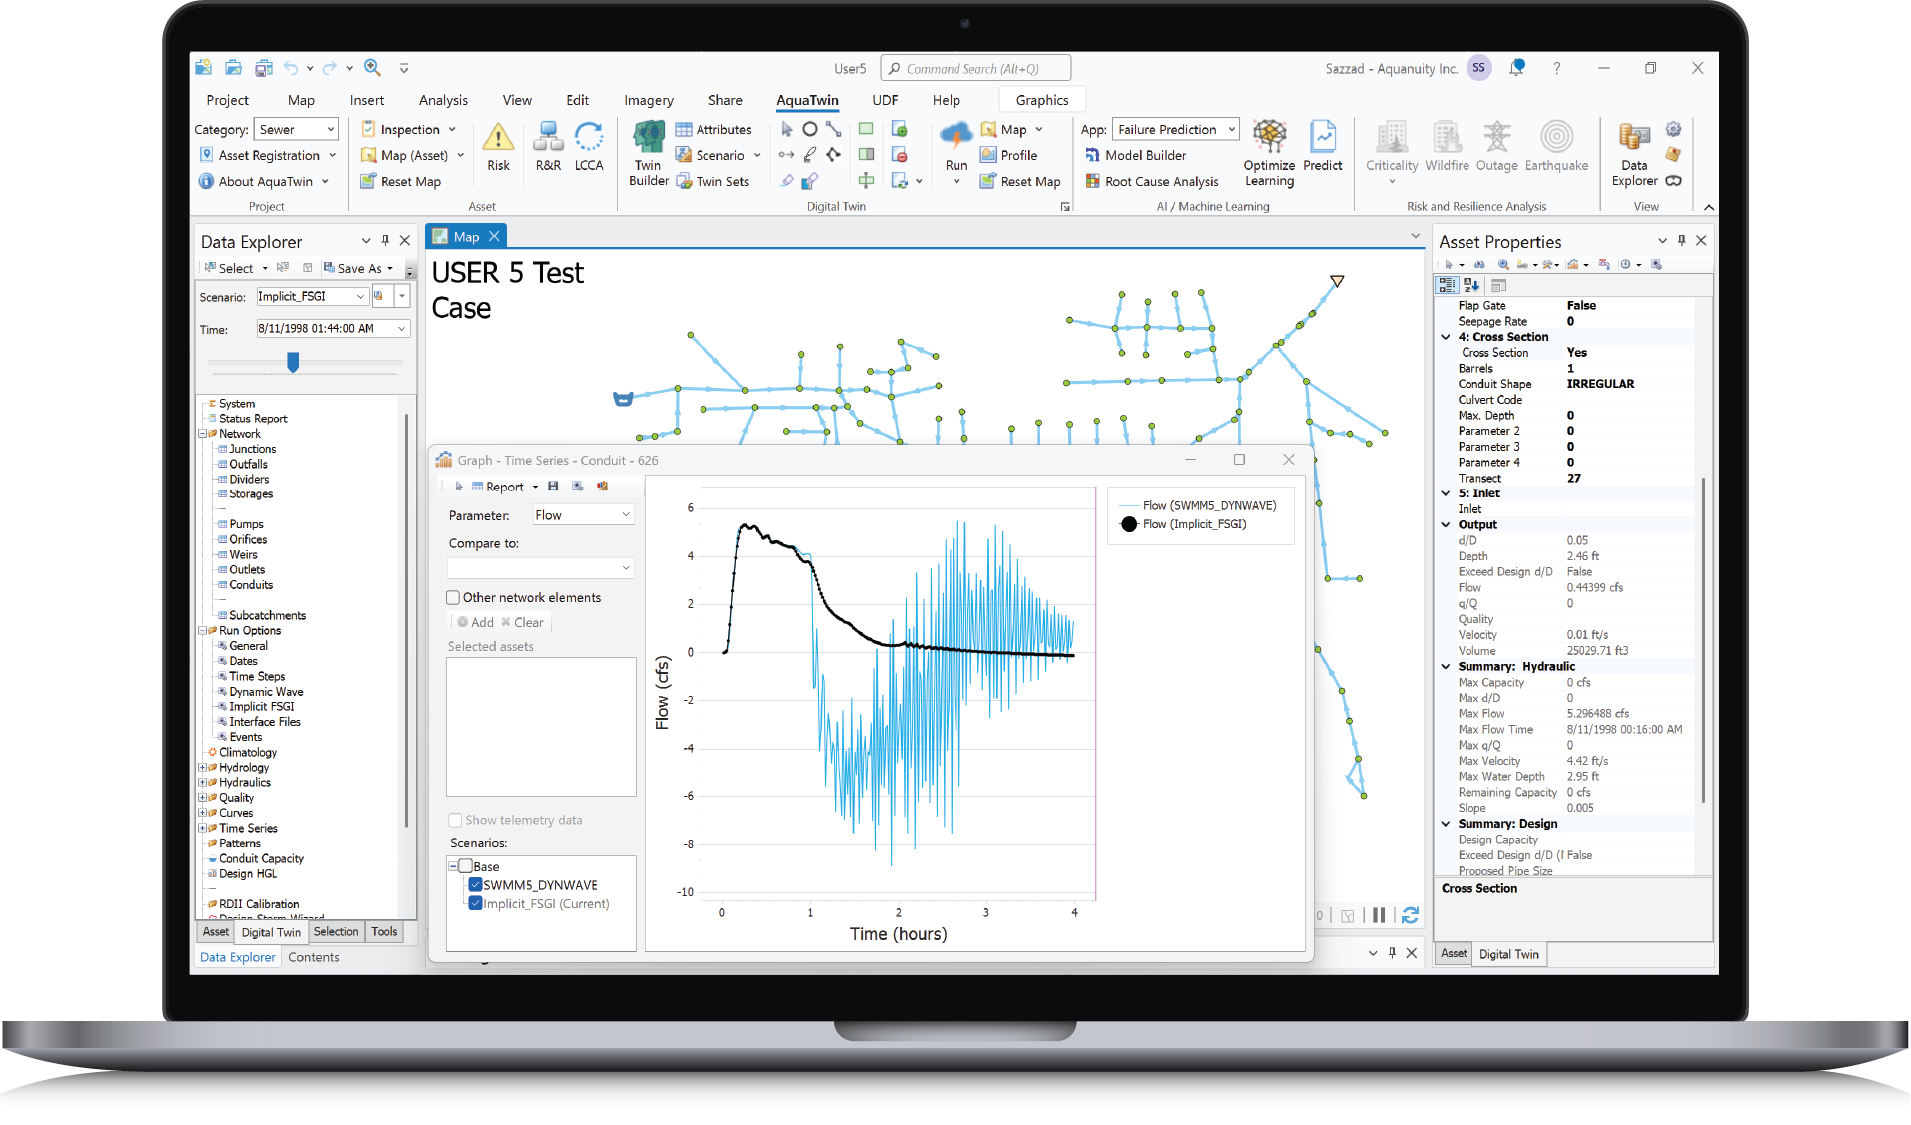Click the time slider handle
This screenshot has height=1125, width=1911.
[293, 362]
